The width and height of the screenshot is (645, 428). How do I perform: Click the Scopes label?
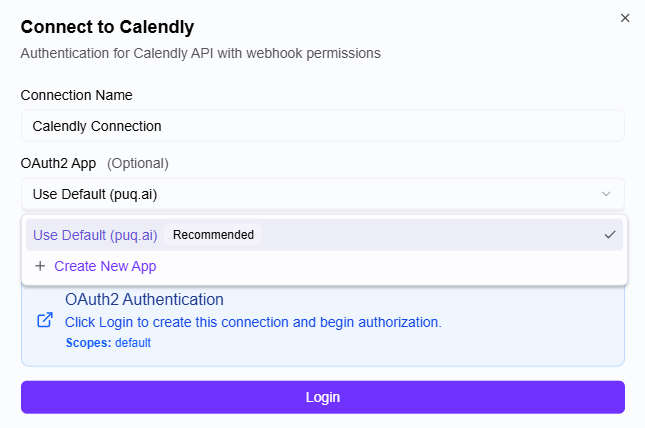coord(88,342)
